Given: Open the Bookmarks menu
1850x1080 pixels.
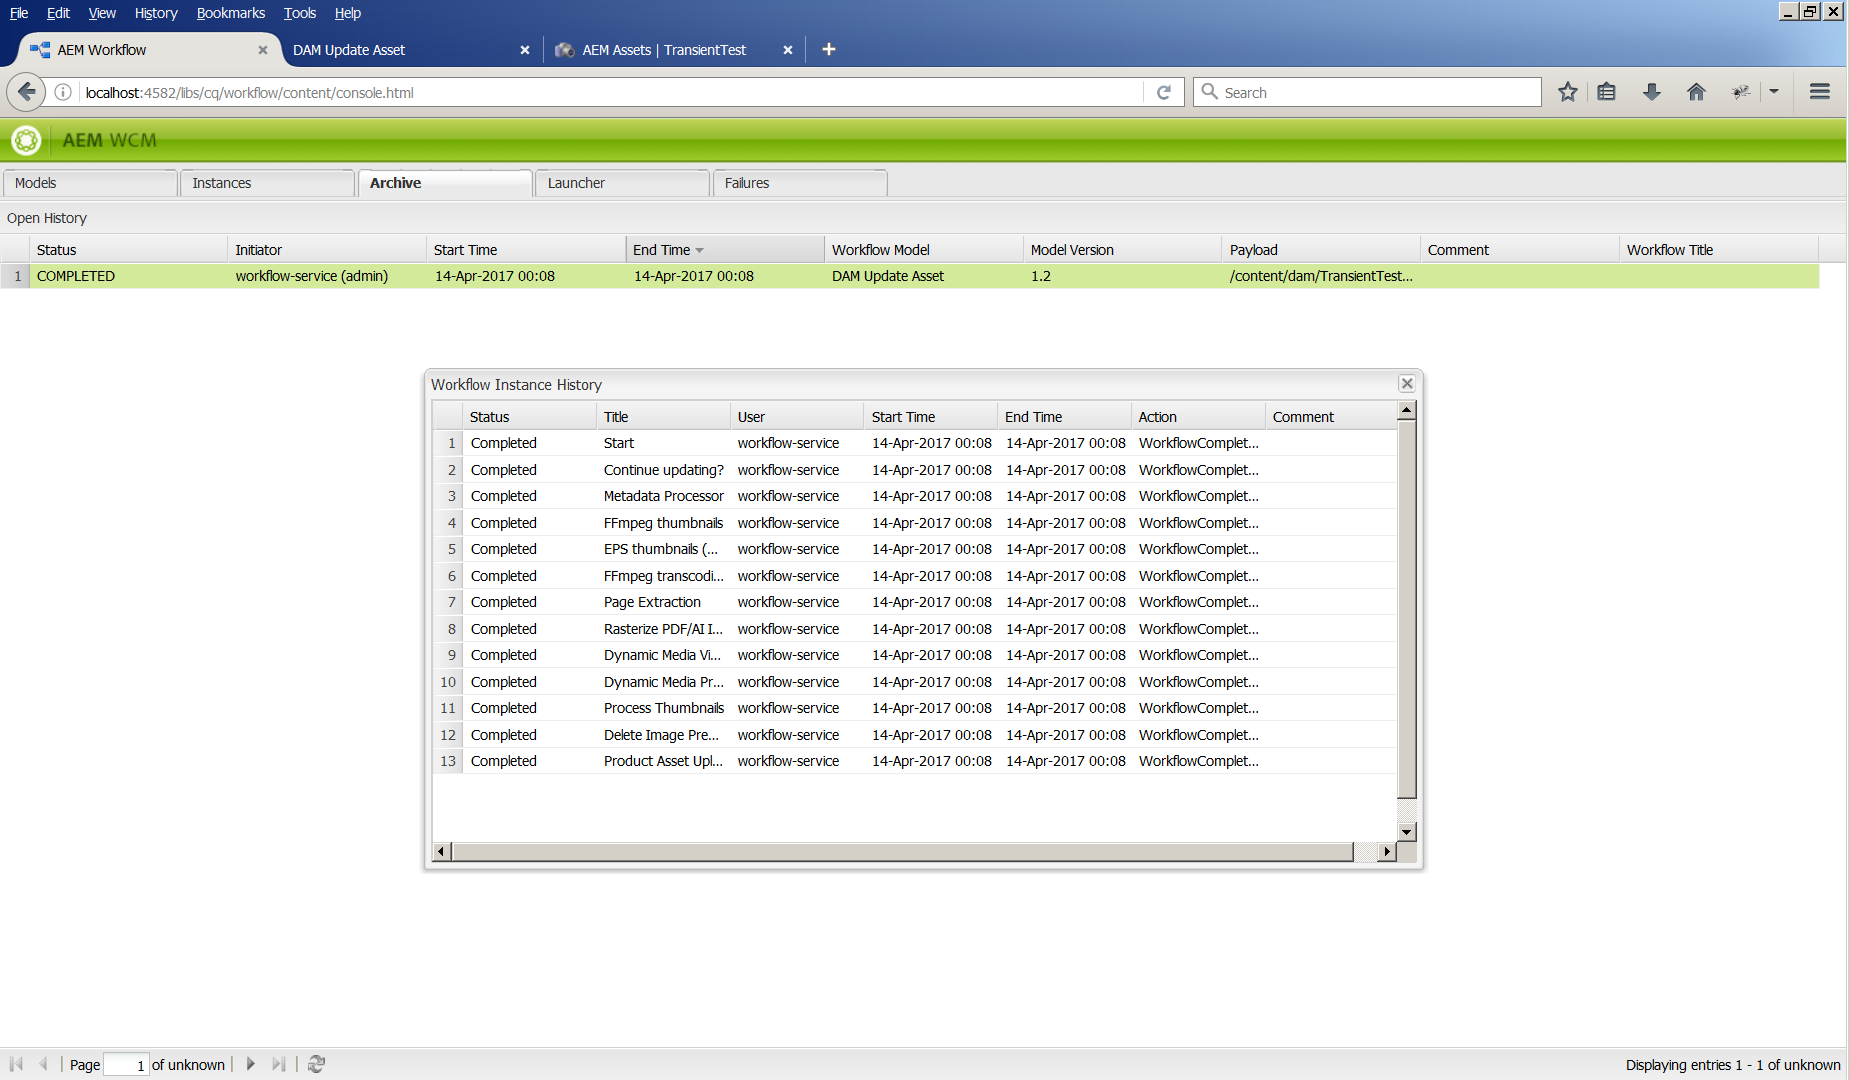Looking at the screenshot, I should 231,13.
